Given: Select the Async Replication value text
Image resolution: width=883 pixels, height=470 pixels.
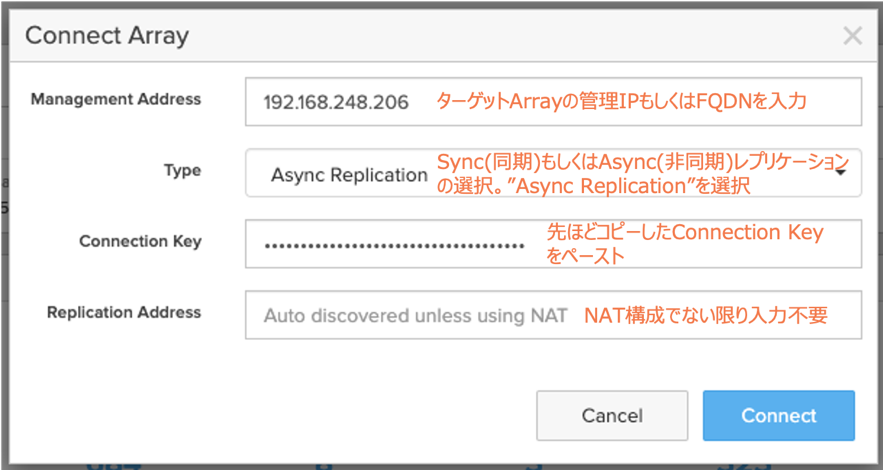Looking at the screenshot, I should (x=349, y=175).
